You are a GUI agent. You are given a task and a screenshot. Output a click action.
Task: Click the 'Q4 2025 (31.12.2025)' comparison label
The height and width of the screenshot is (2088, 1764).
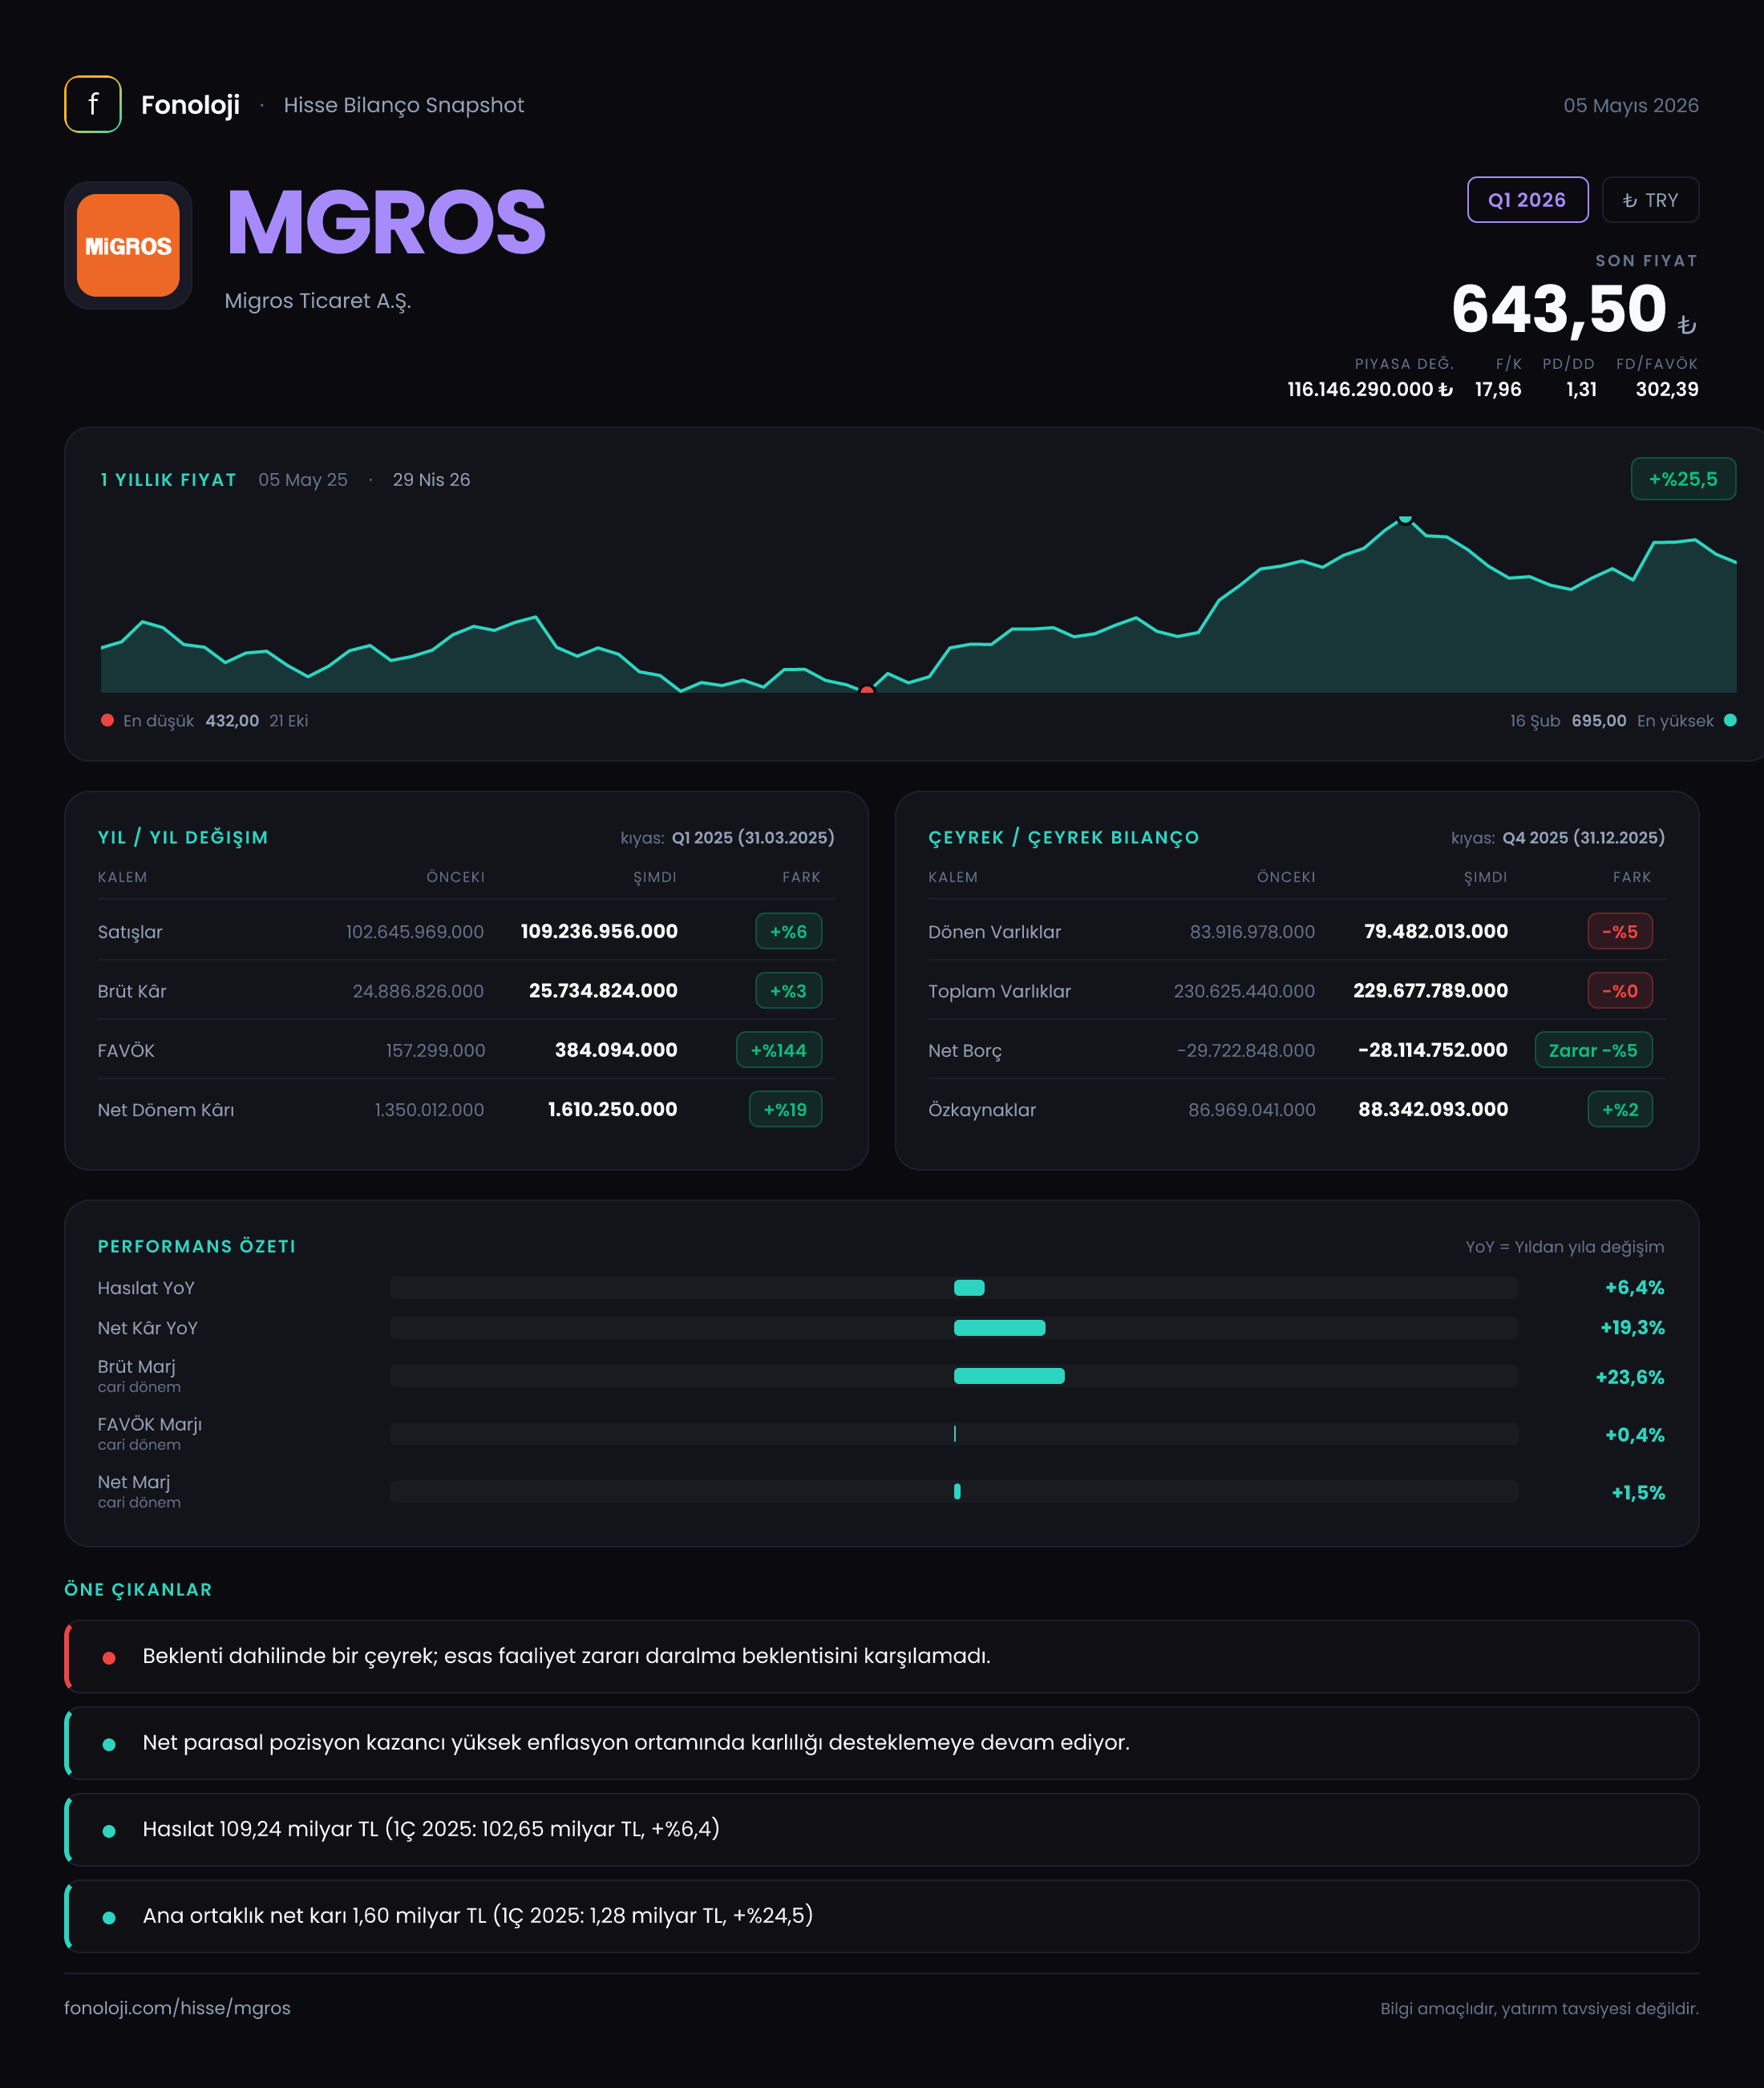[x=1583, y=838]
